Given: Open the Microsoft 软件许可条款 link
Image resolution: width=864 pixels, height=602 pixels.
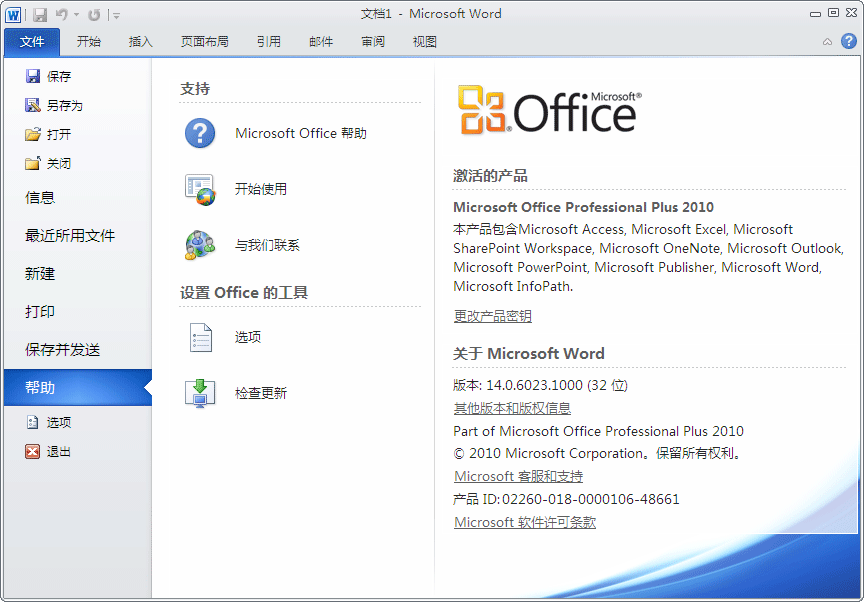Looking at the screenshot, I should click(525, 522).
